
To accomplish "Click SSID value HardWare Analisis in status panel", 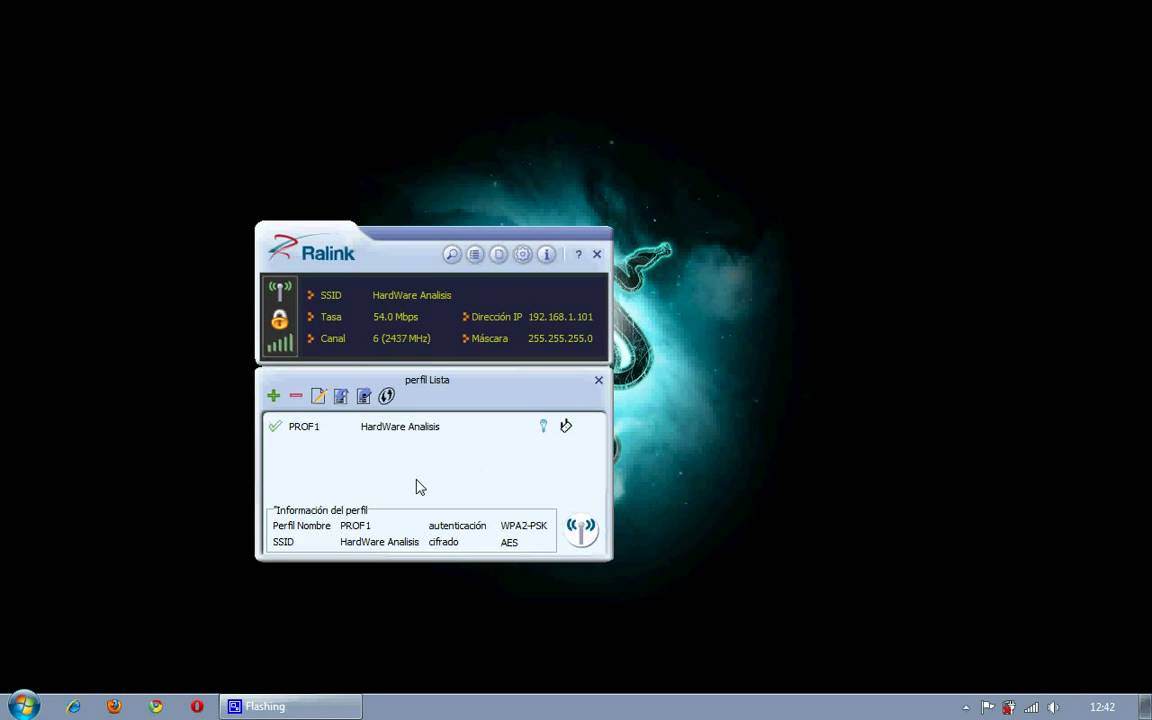I will click(x=412, y=295).
